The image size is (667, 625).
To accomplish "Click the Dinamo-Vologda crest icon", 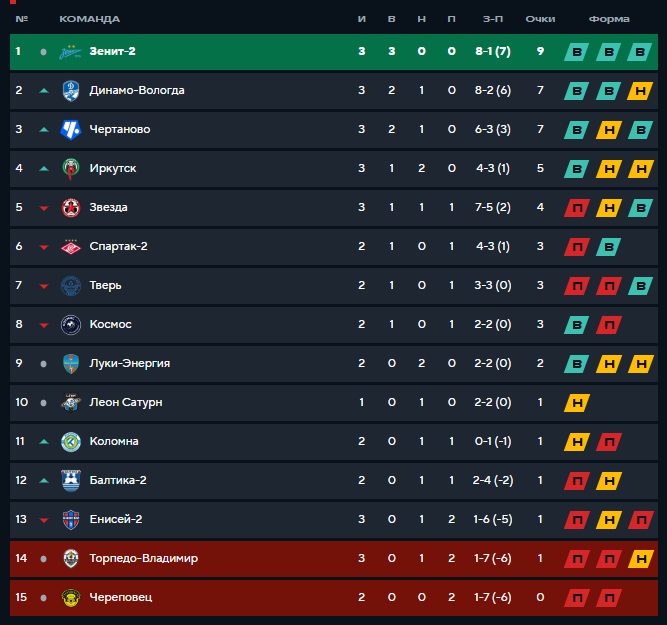I will point(71,91).
